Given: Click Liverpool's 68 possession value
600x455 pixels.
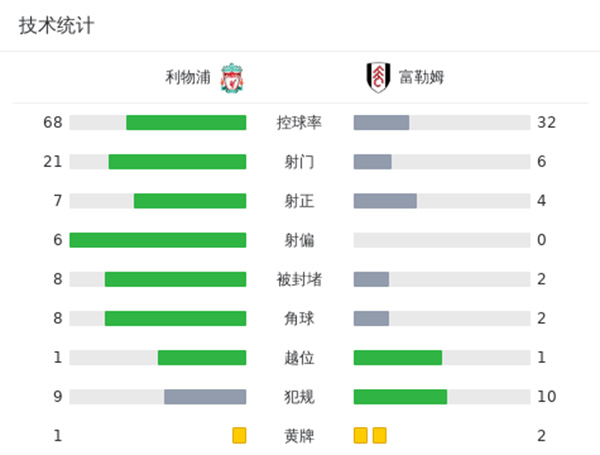Looking at the screenshot, I should click(53, 123).
